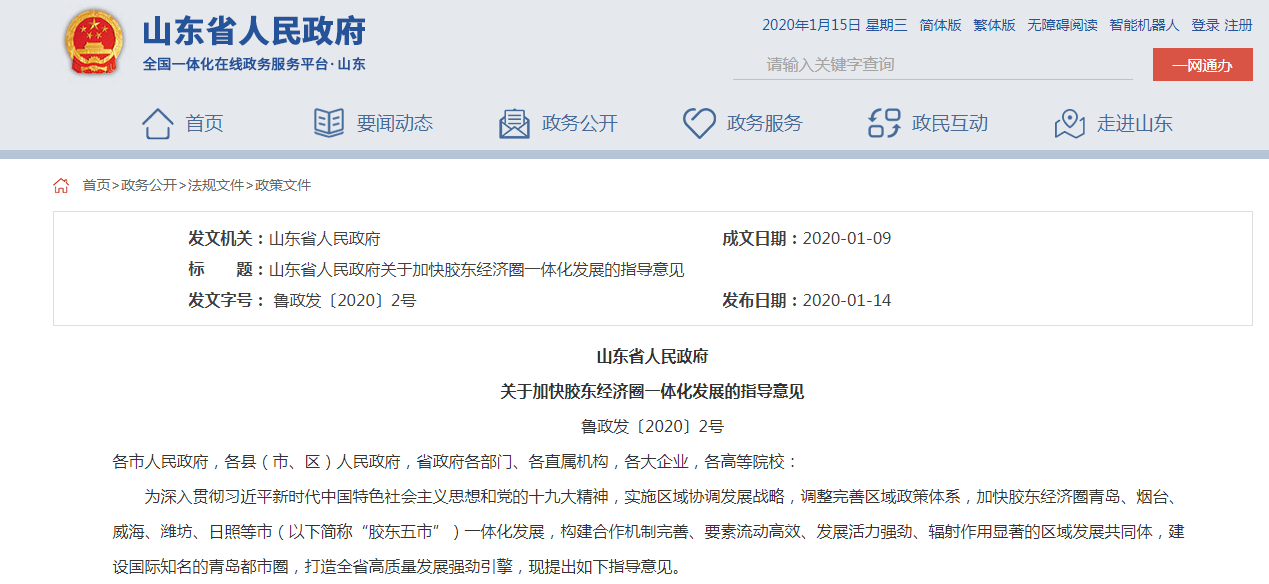
Task: Open the 政务服务 navigation menu item
Action: click(764, 123)
